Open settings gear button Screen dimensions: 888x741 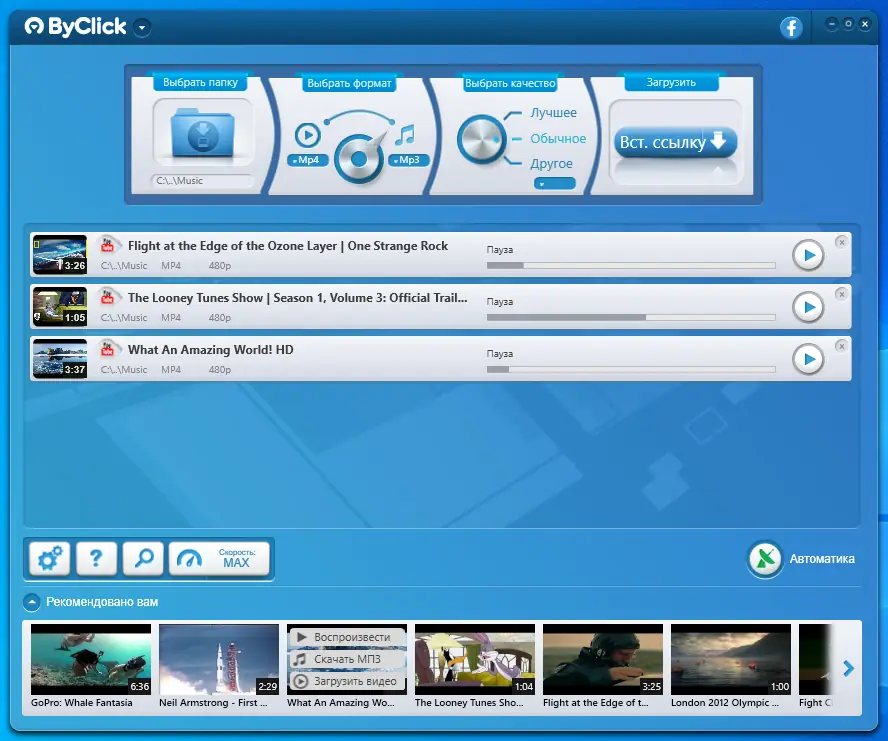click(x=49, y=559)
